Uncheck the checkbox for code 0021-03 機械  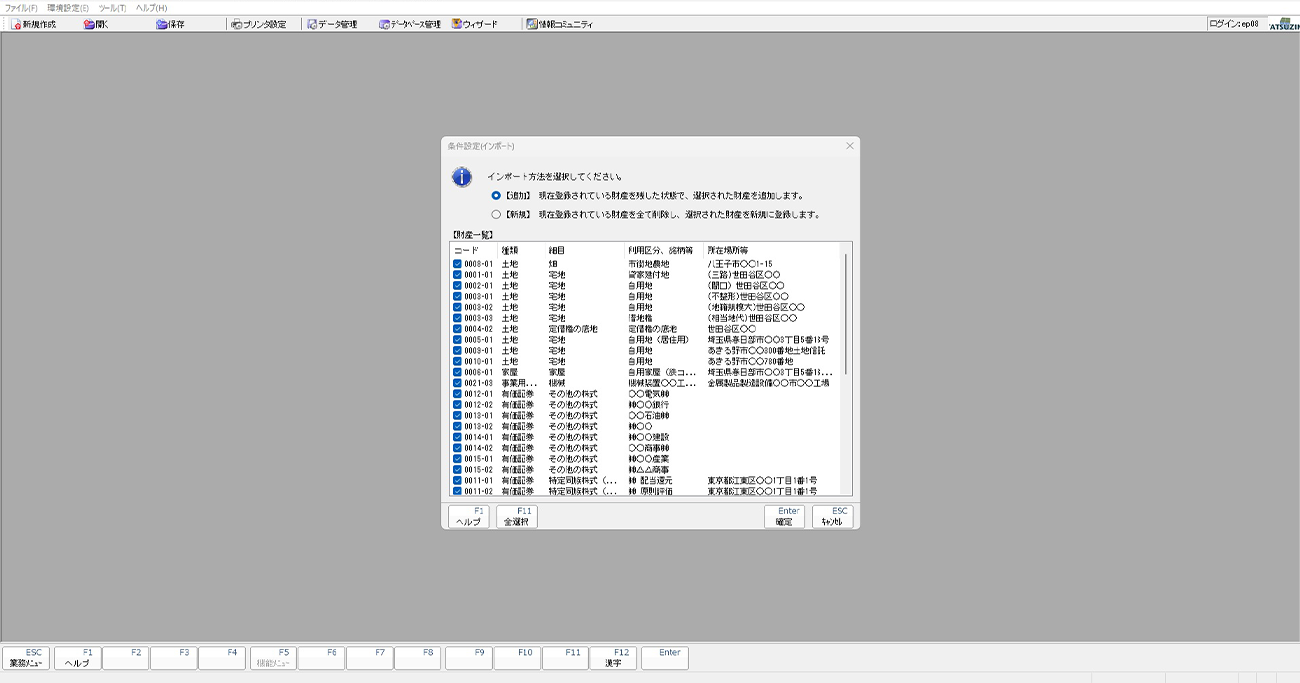[457, 383]
